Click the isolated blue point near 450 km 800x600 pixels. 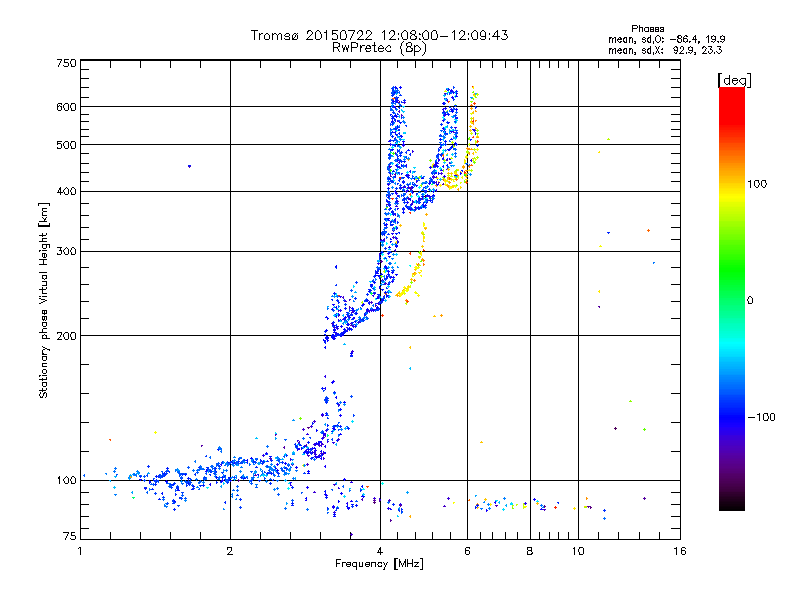click(189, 166)
